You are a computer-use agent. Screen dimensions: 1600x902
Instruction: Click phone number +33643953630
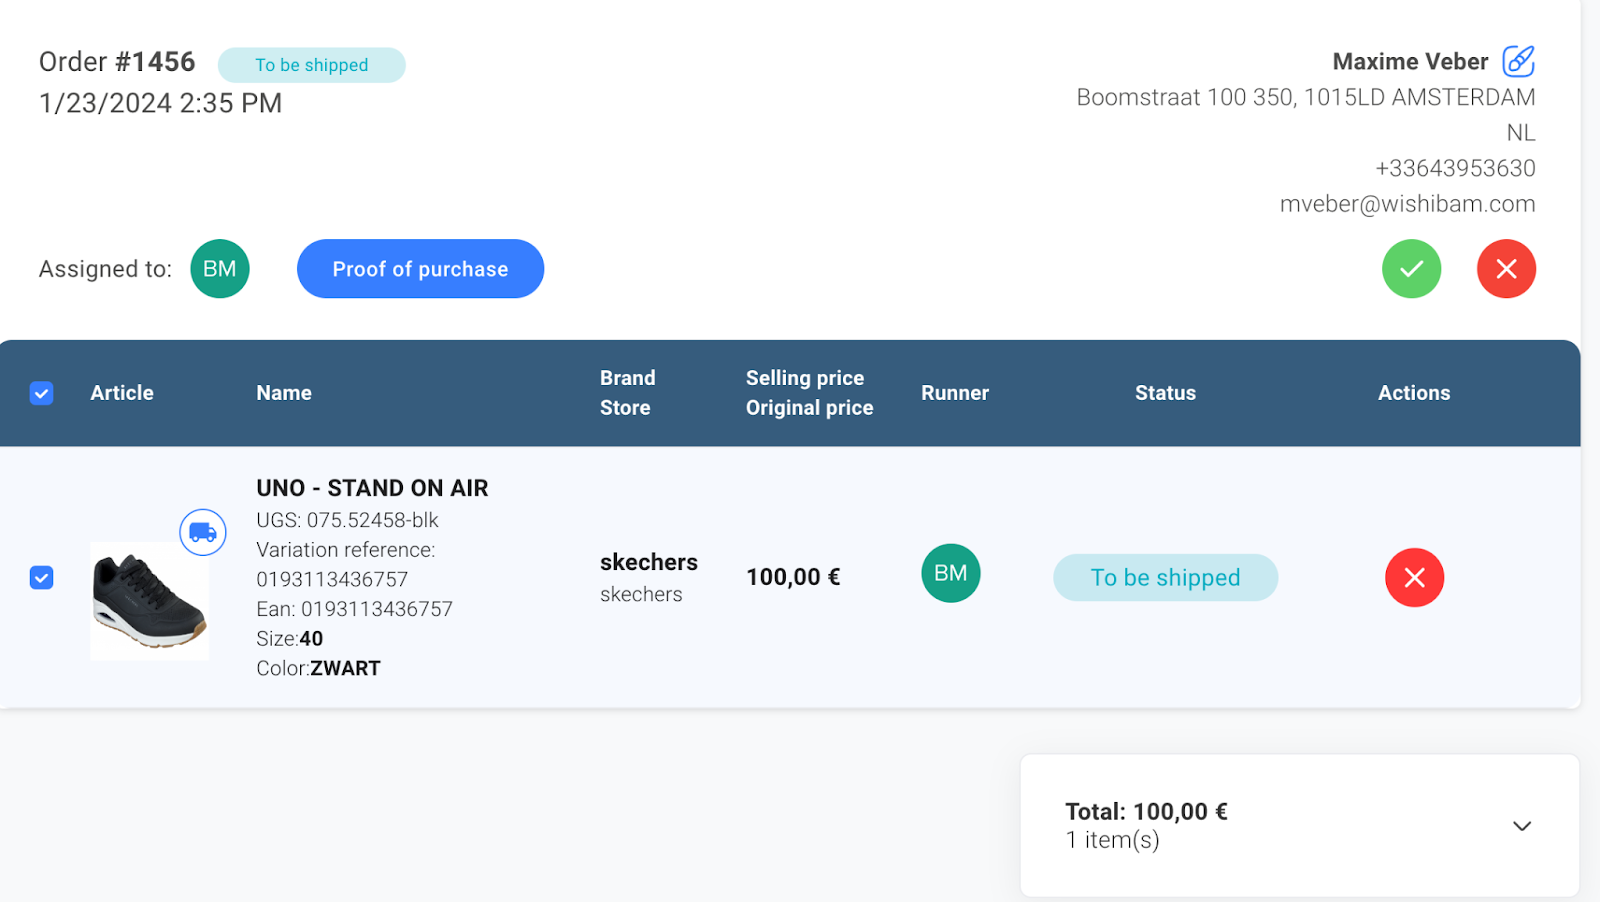coord(1455,168)
